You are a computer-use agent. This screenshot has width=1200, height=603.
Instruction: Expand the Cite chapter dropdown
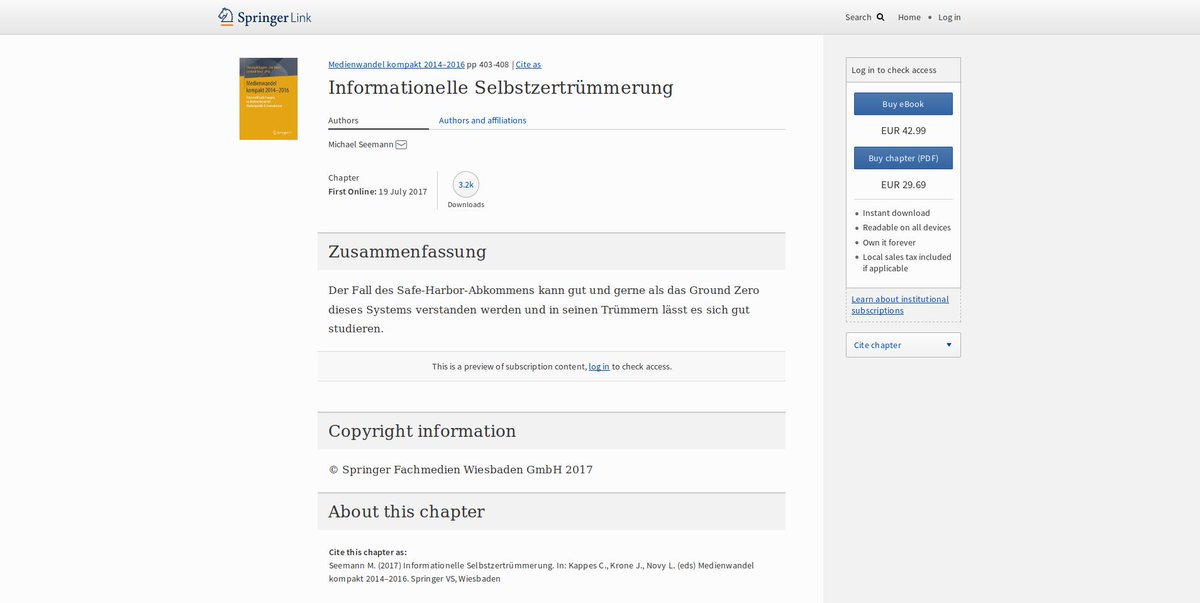[902, 345]
